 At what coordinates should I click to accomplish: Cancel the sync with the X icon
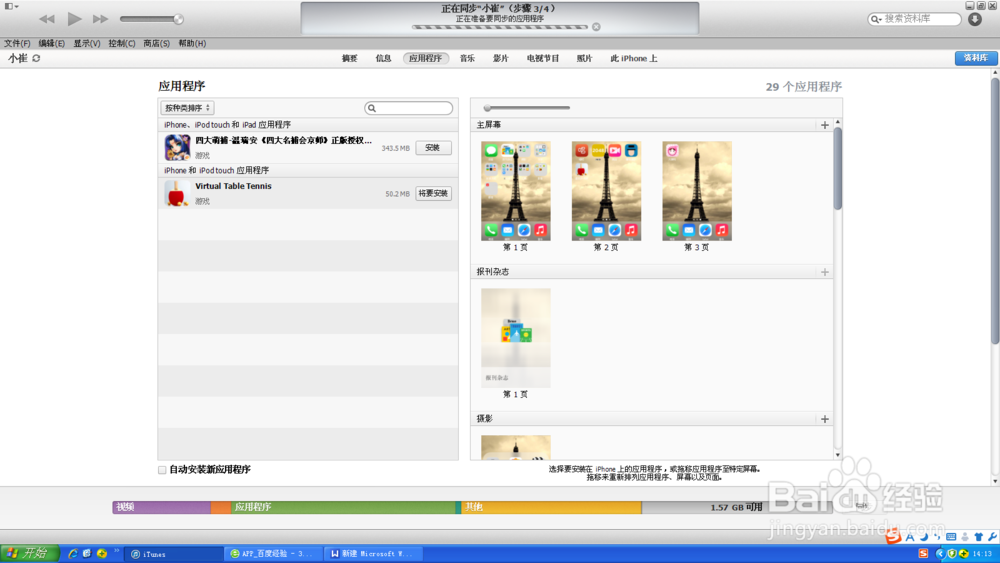coord(596,27)
